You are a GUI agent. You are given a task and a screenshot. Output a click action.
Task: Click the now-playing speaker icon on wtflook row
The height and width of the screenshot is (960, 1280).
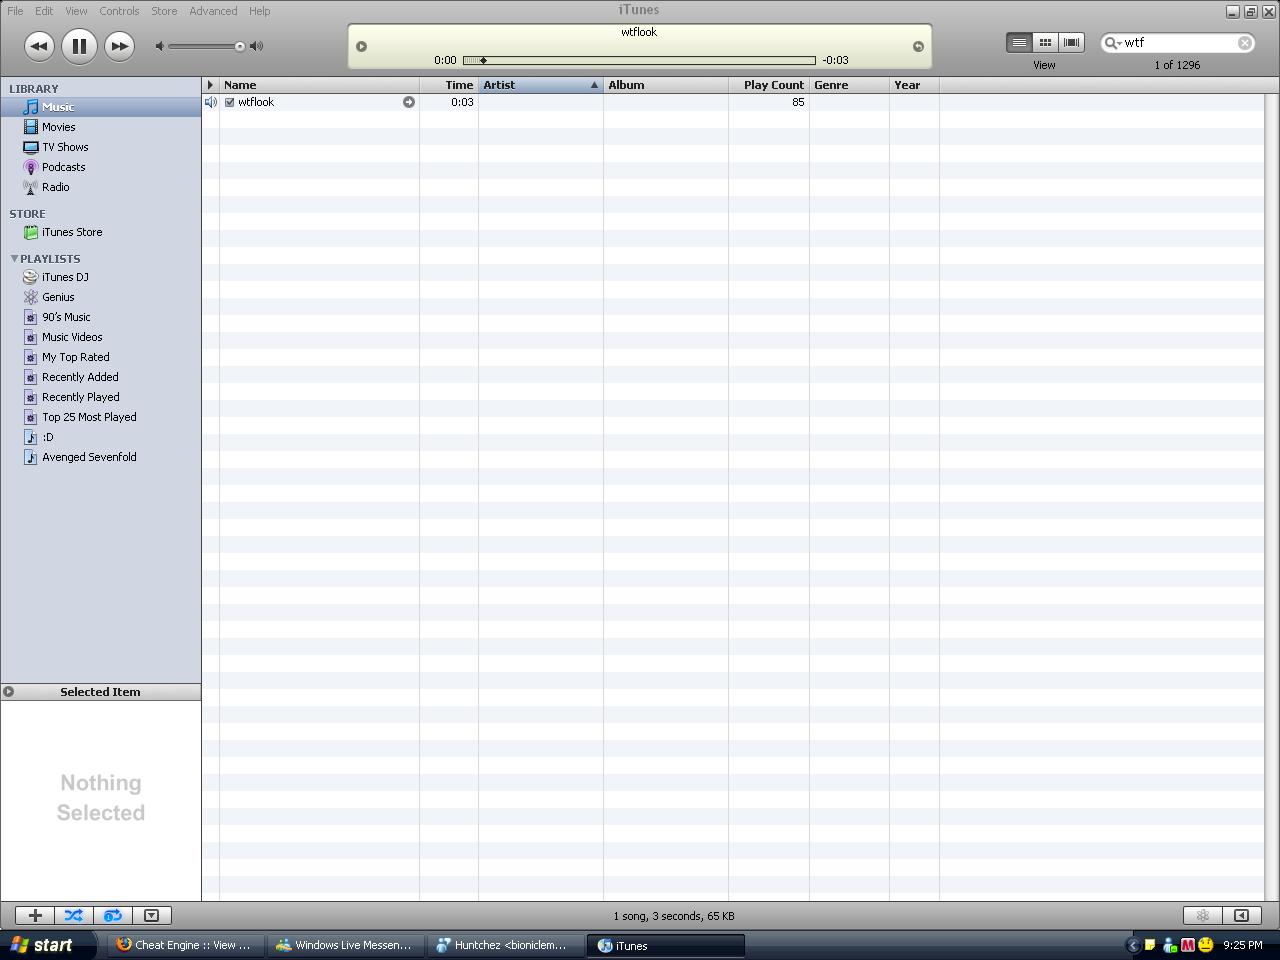pos(211,102)
